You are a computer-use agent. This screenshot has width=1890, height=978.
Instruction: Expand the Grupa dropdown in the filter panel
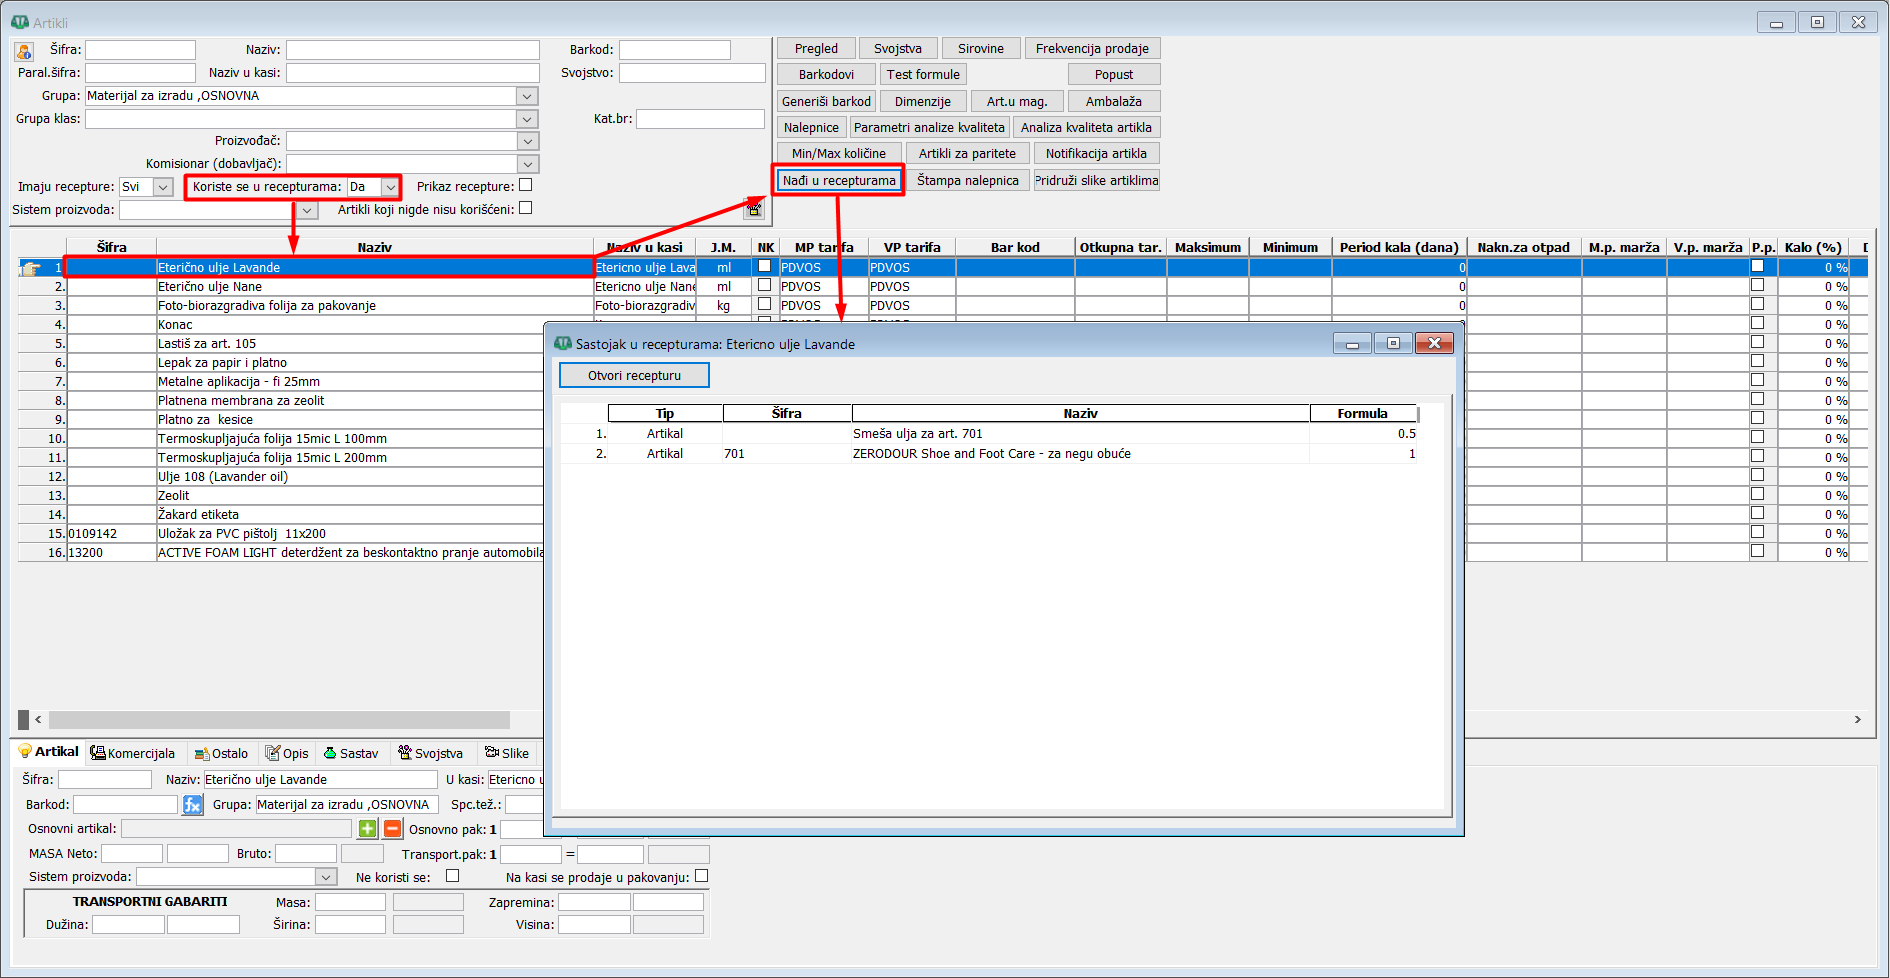pyautogui.click(x=527, y=96)
